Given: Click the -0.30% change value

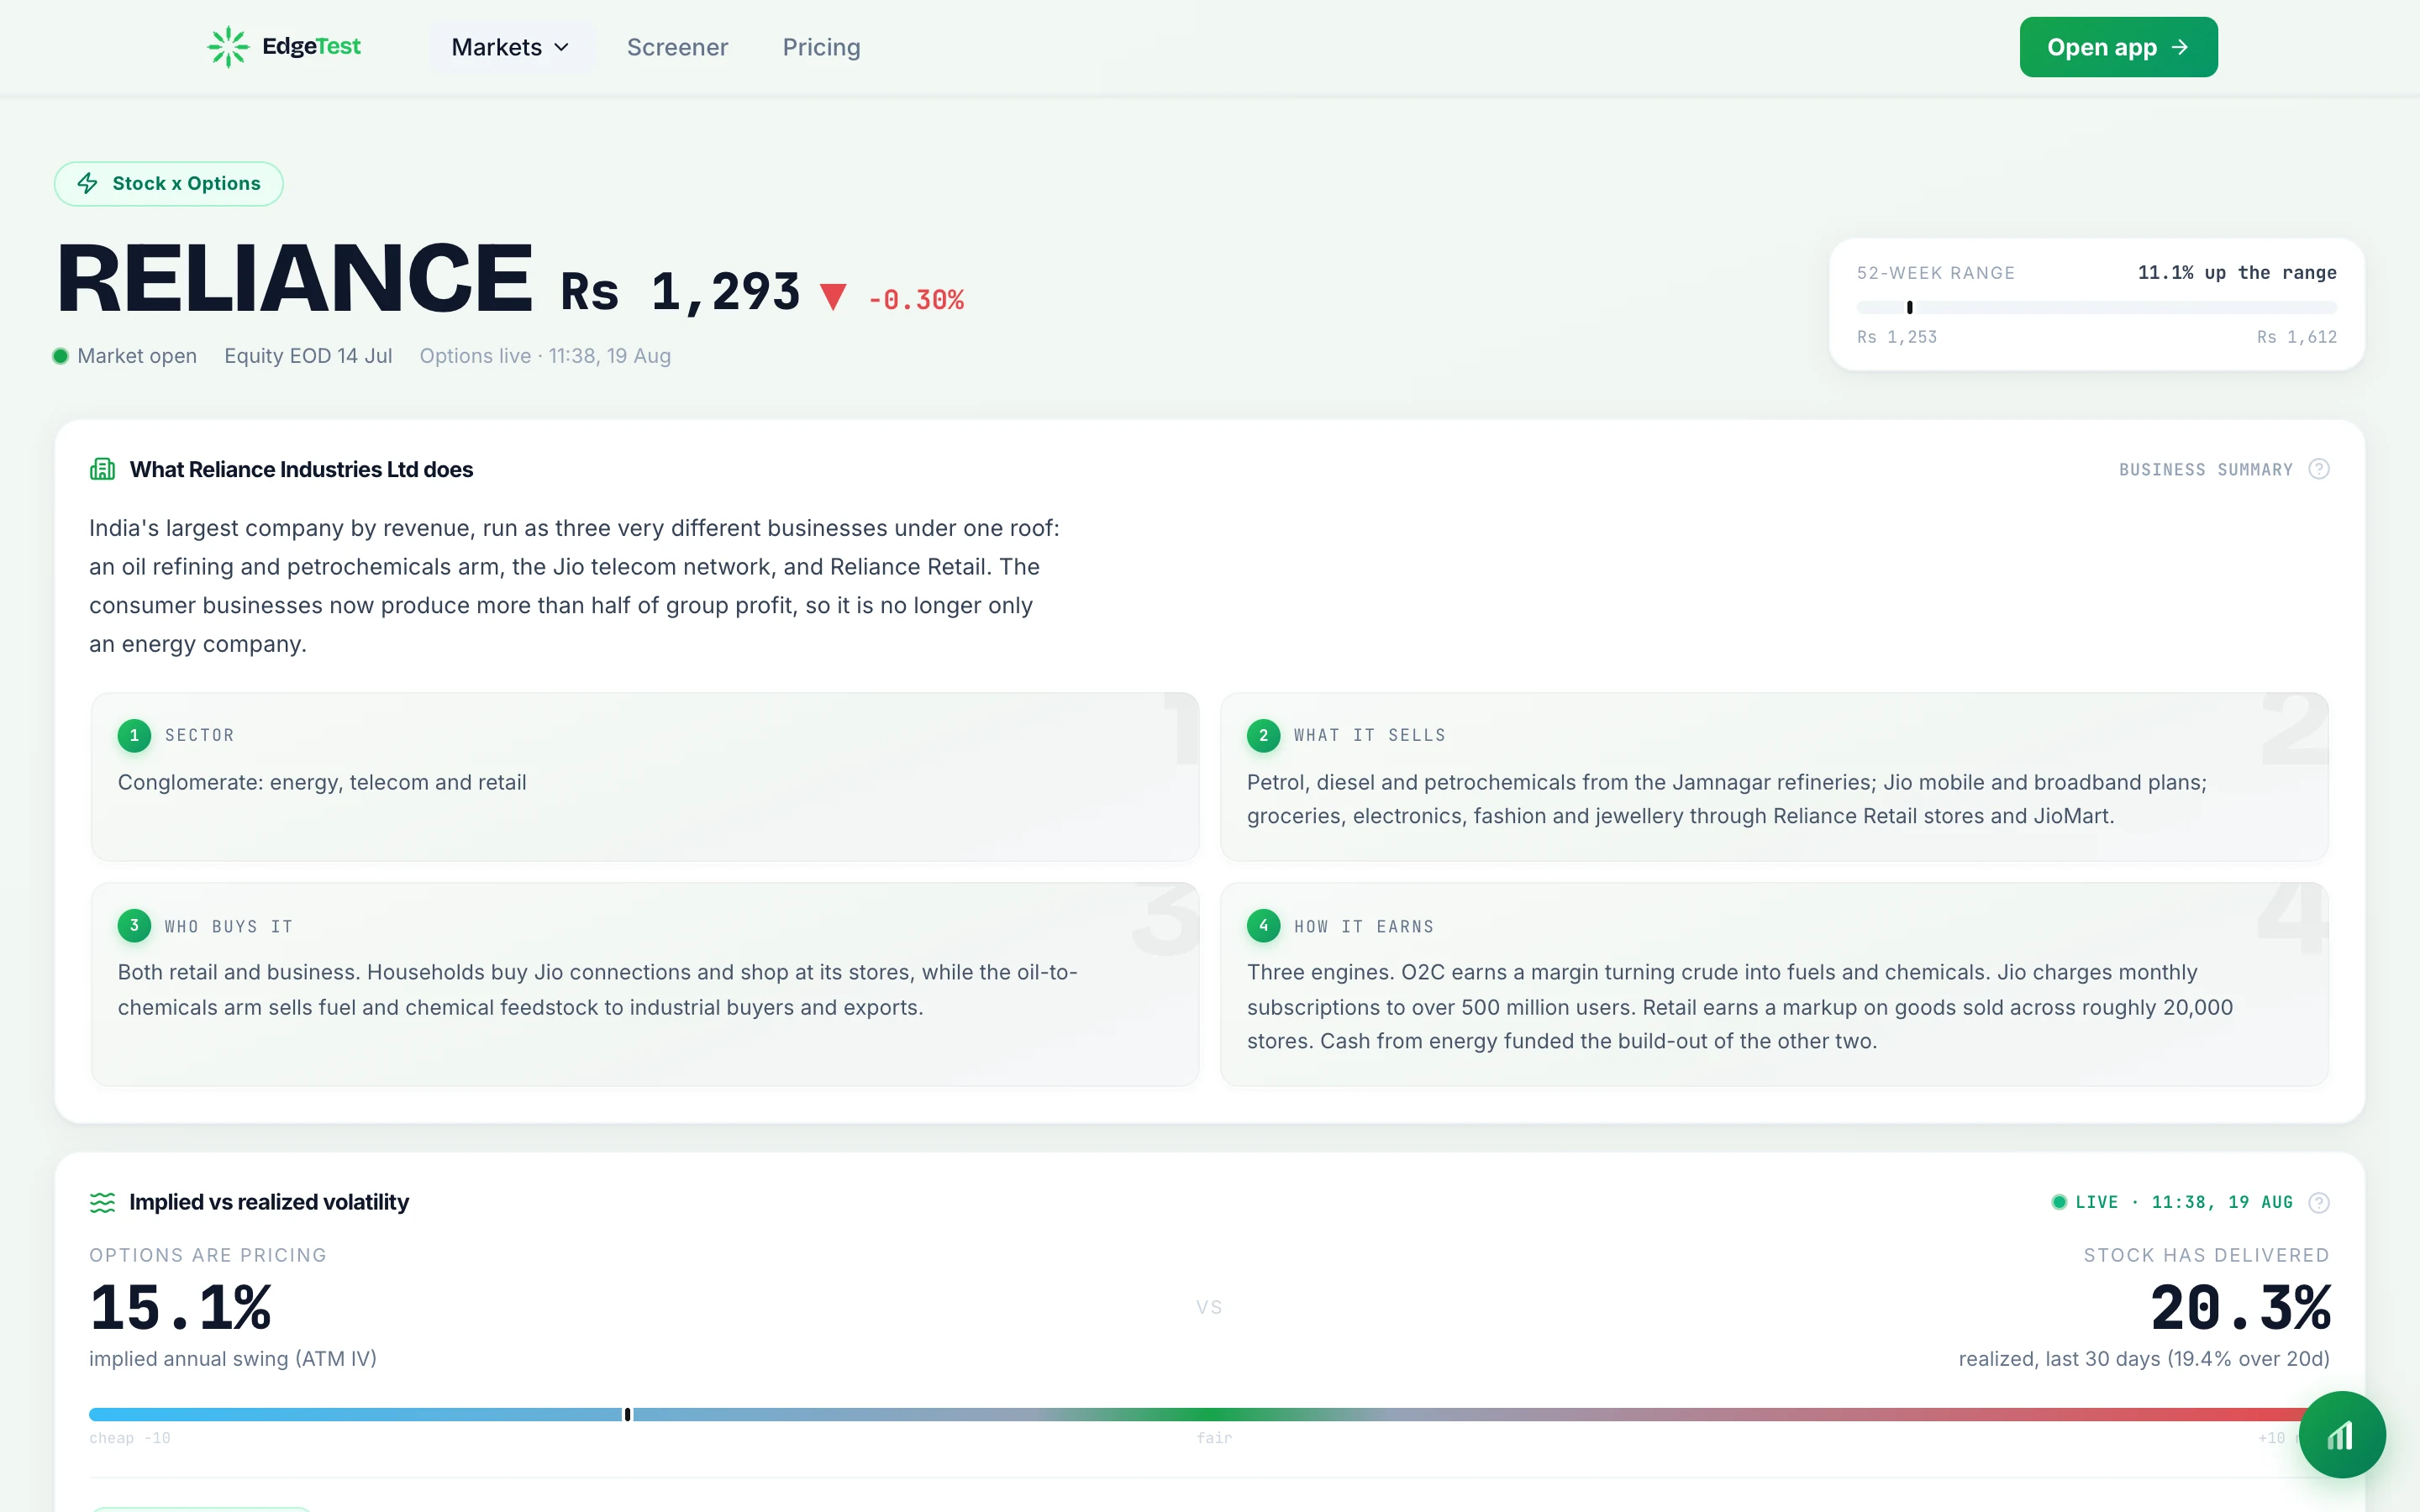Looking at the screenshot, I should [916, 300].
